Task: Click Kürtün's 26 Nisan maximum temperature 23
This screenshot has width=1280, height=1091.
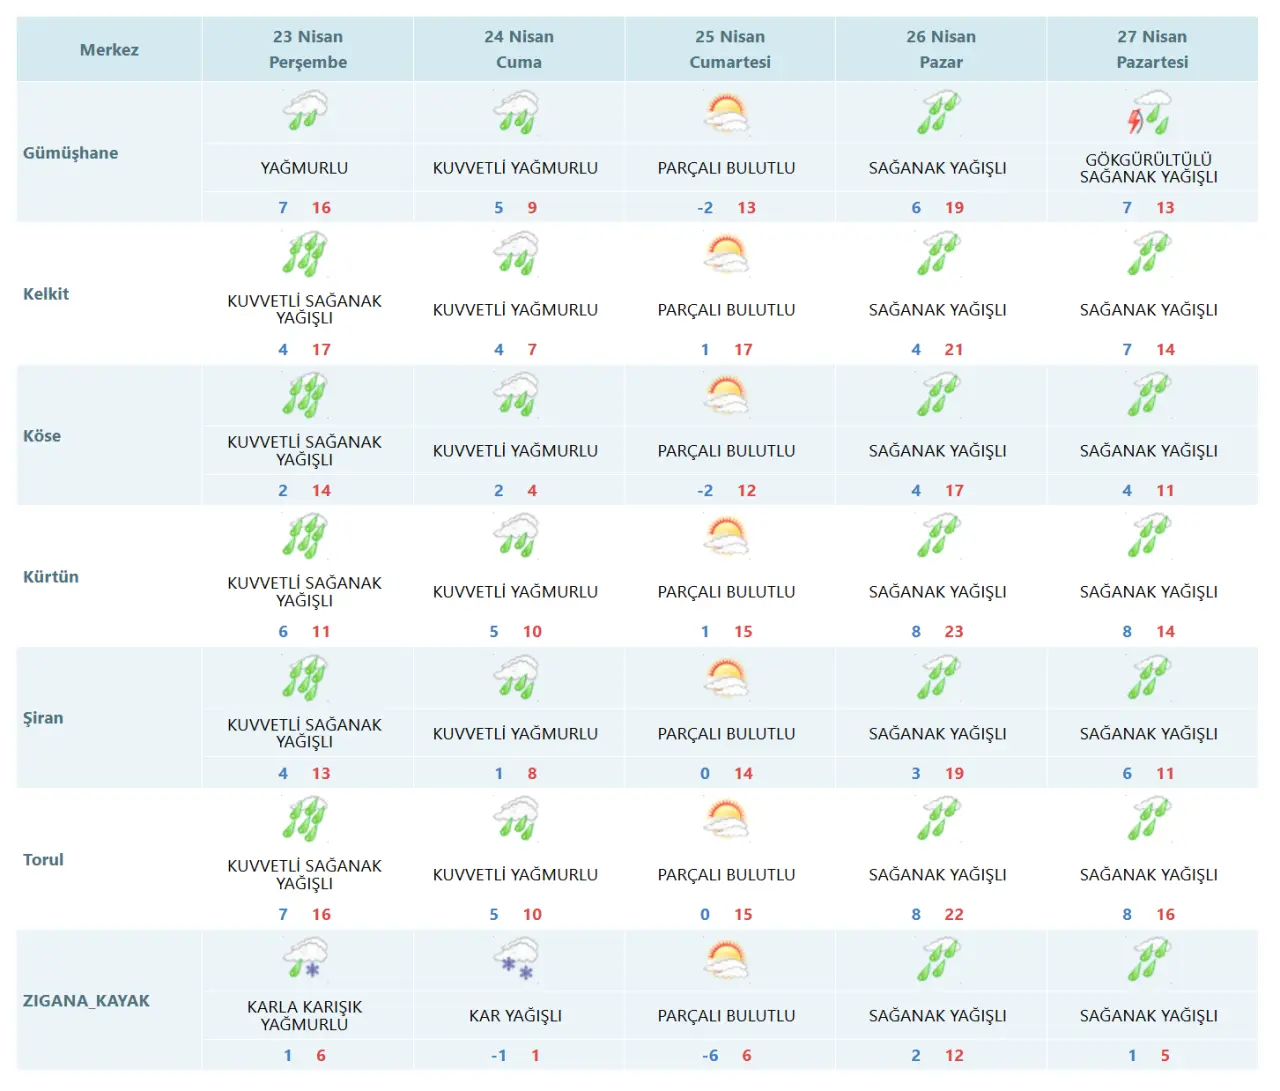Action: coord(954,632)
